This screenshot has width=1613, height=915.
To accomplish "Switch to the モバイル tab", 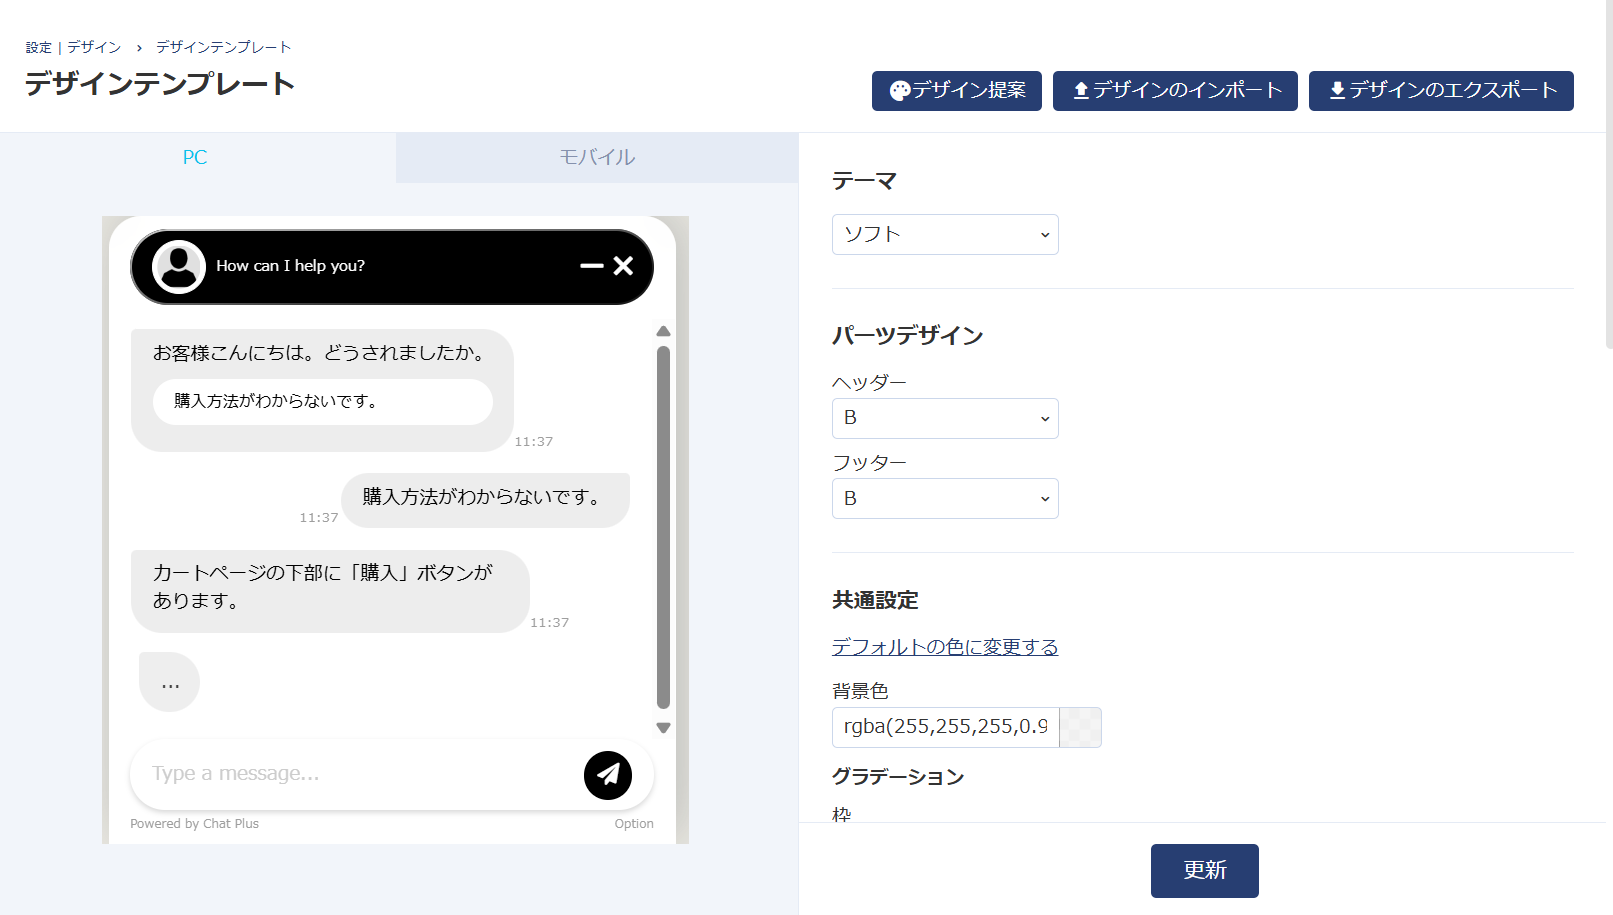I will coord(597,158).
